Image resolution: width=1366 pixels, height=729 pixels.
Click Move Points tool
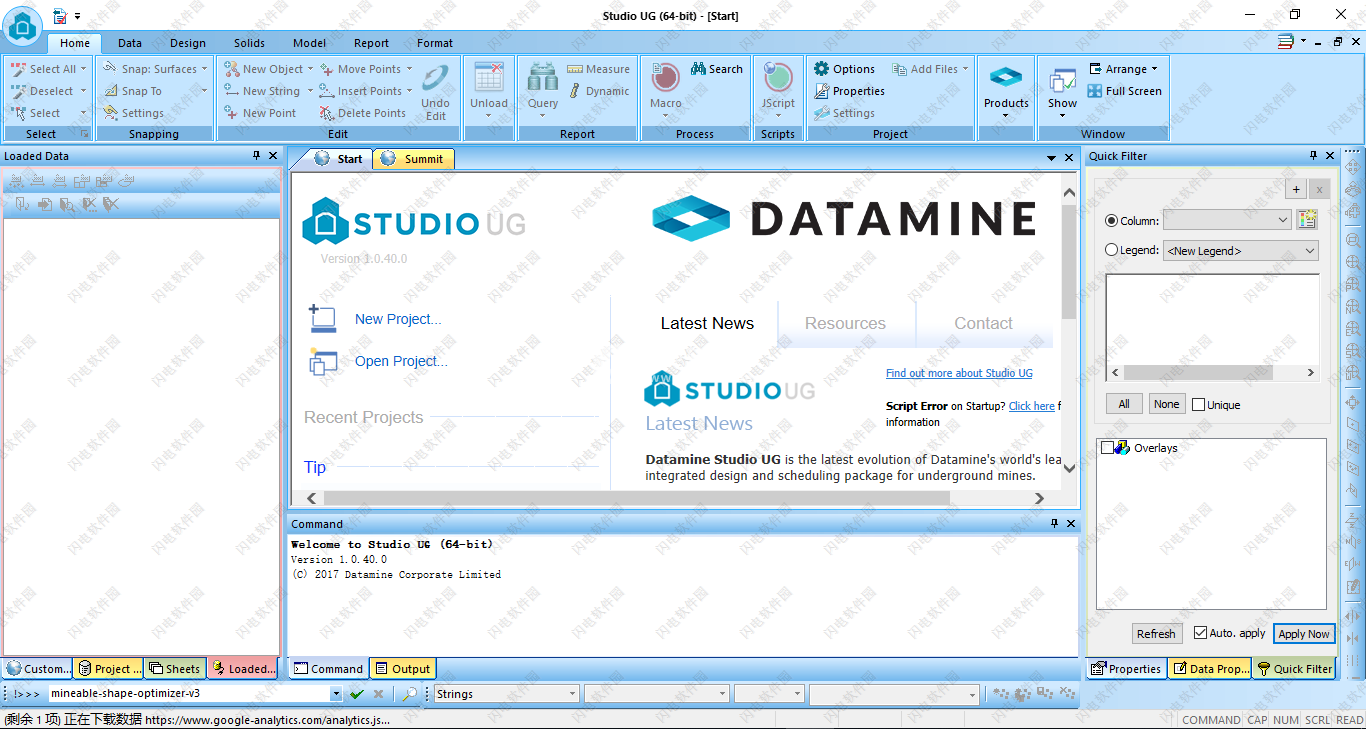tap(360, 69)
